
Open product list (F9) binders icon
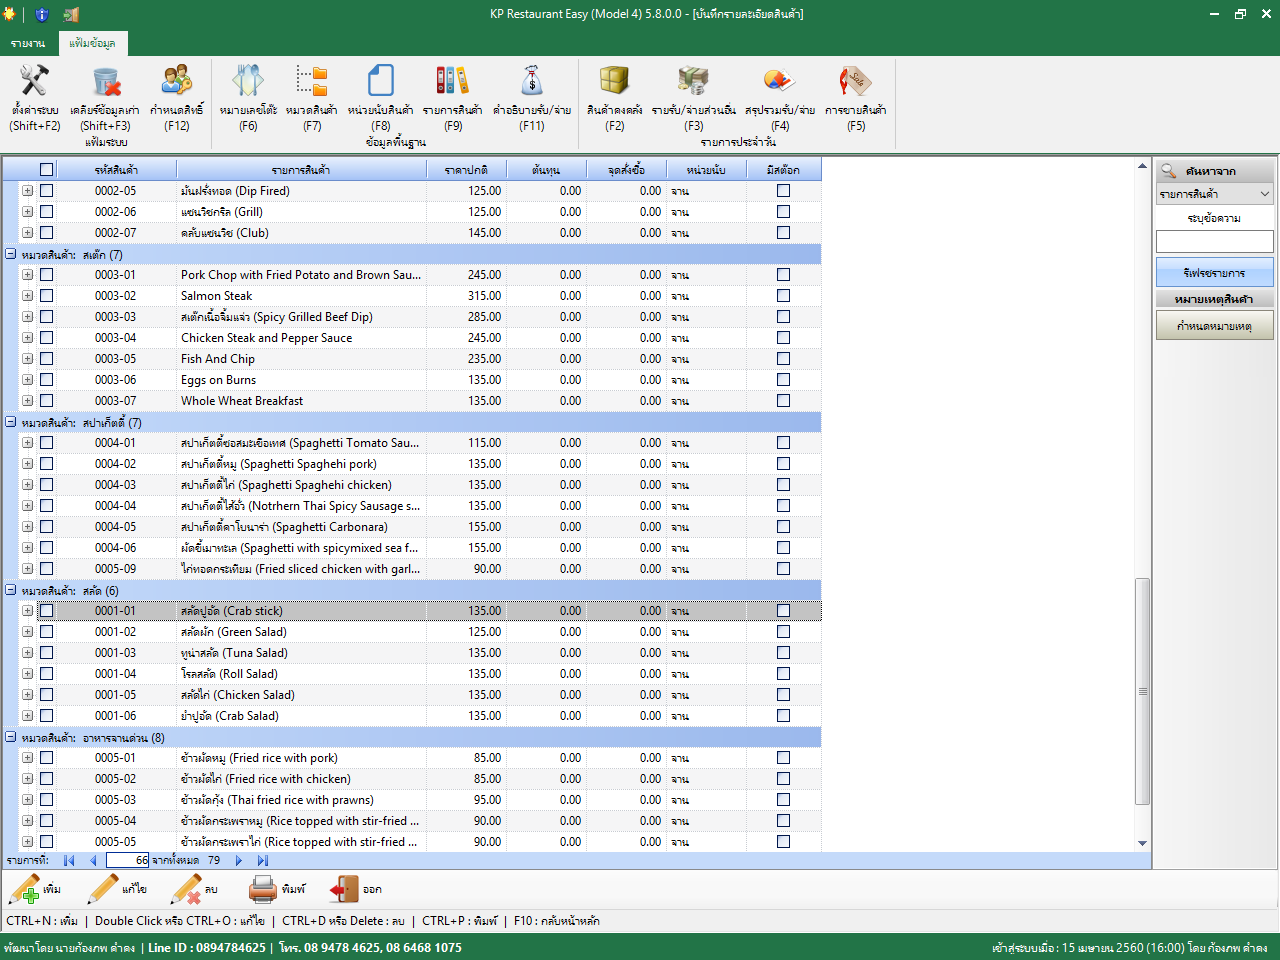[x=452, y=81]
